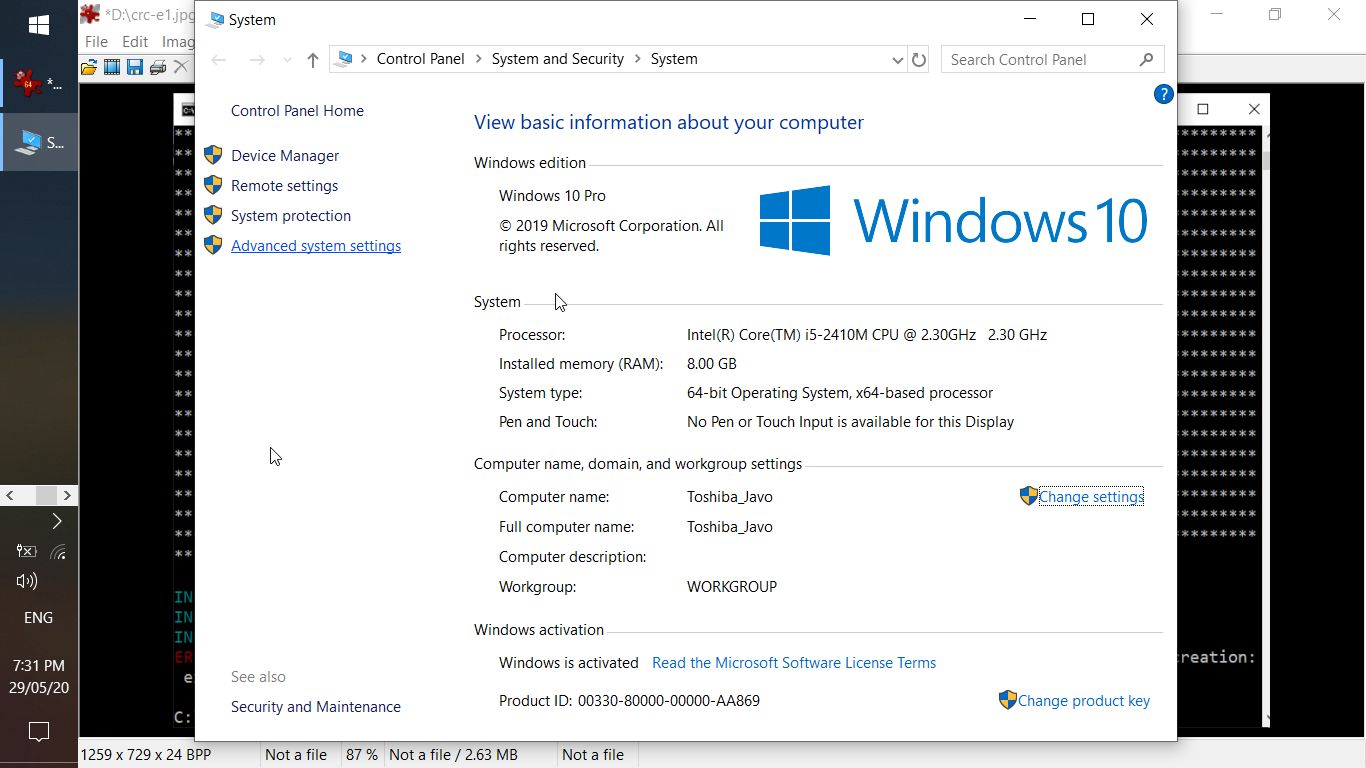Print the image via the printer icon
This screenshot has width=1366, height=768.
tap(158, 67)
